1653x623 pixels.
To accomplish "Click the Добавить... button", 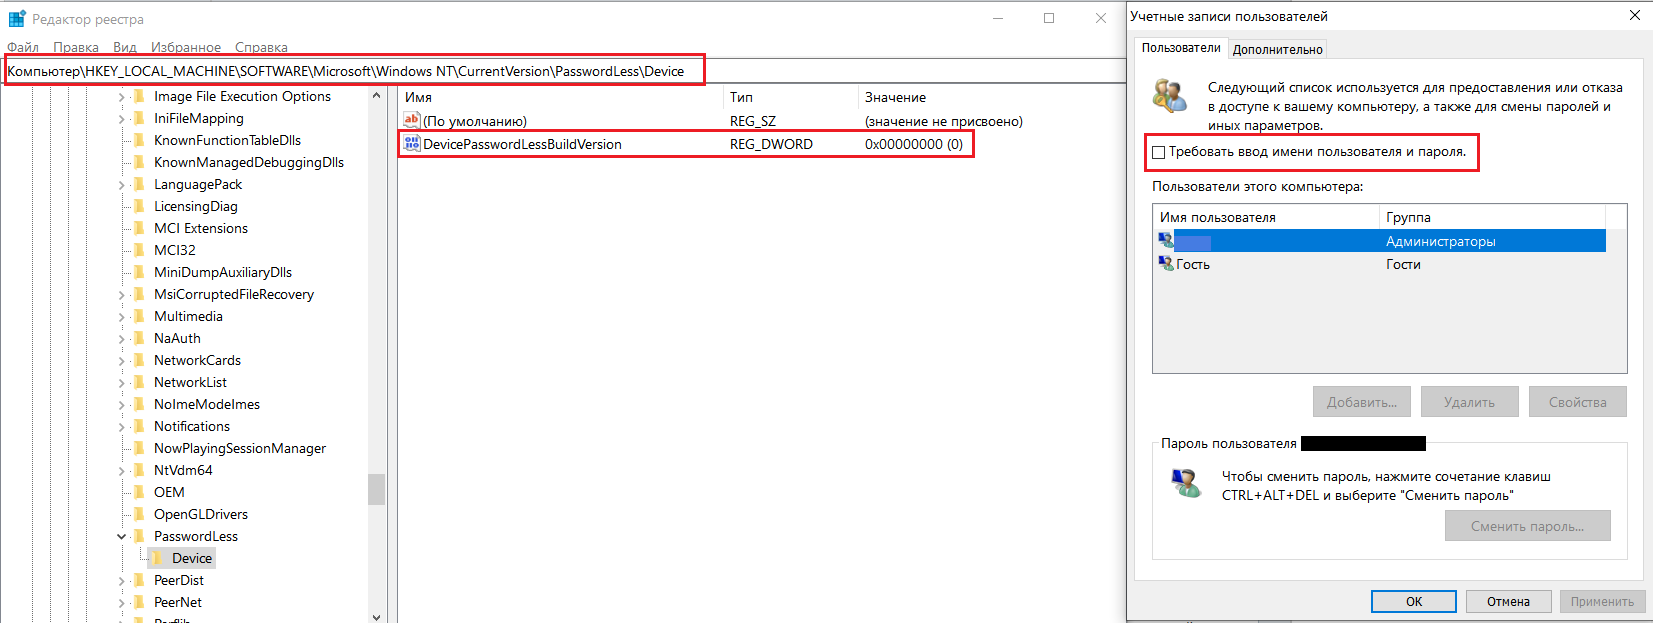I will click(1362, 402).
